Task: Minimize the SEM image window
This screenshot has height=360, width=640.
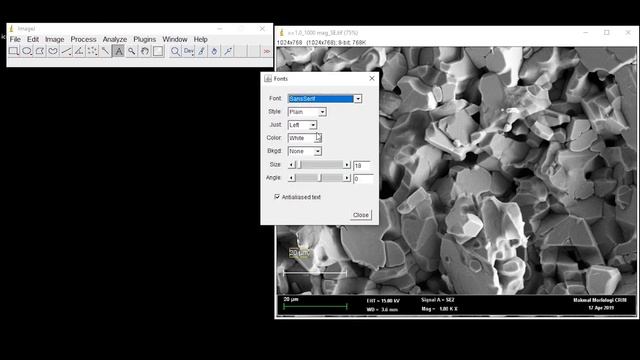Action: pos(586,33)
